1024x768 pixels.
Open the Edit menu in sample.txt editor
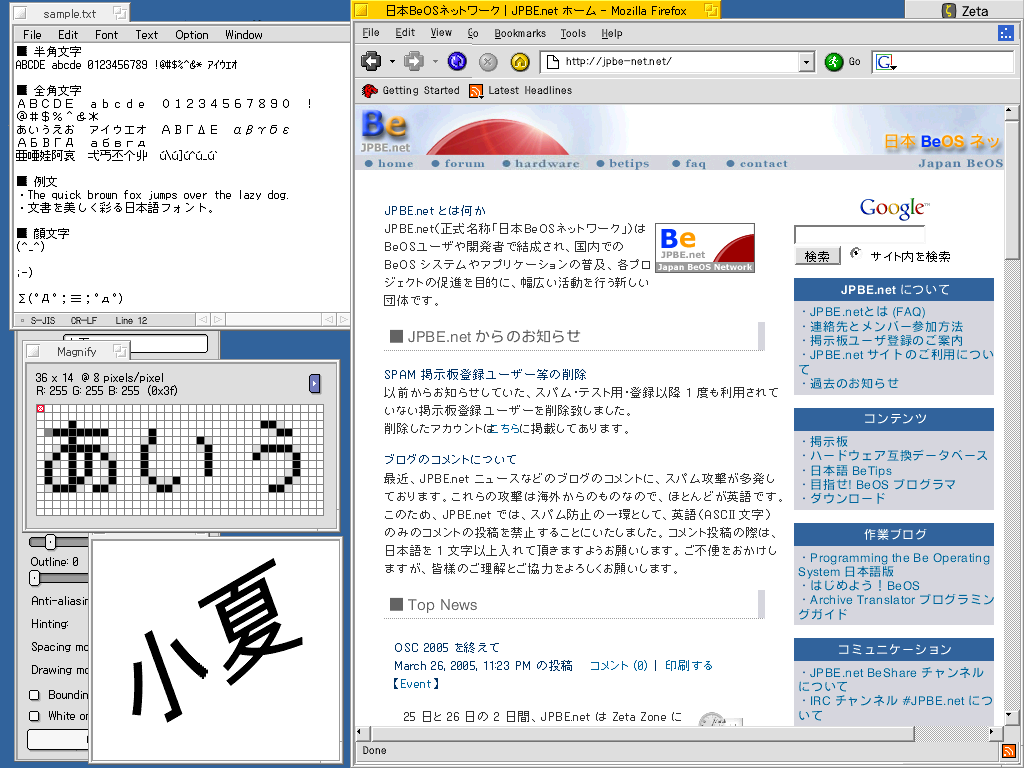point(68,35)
